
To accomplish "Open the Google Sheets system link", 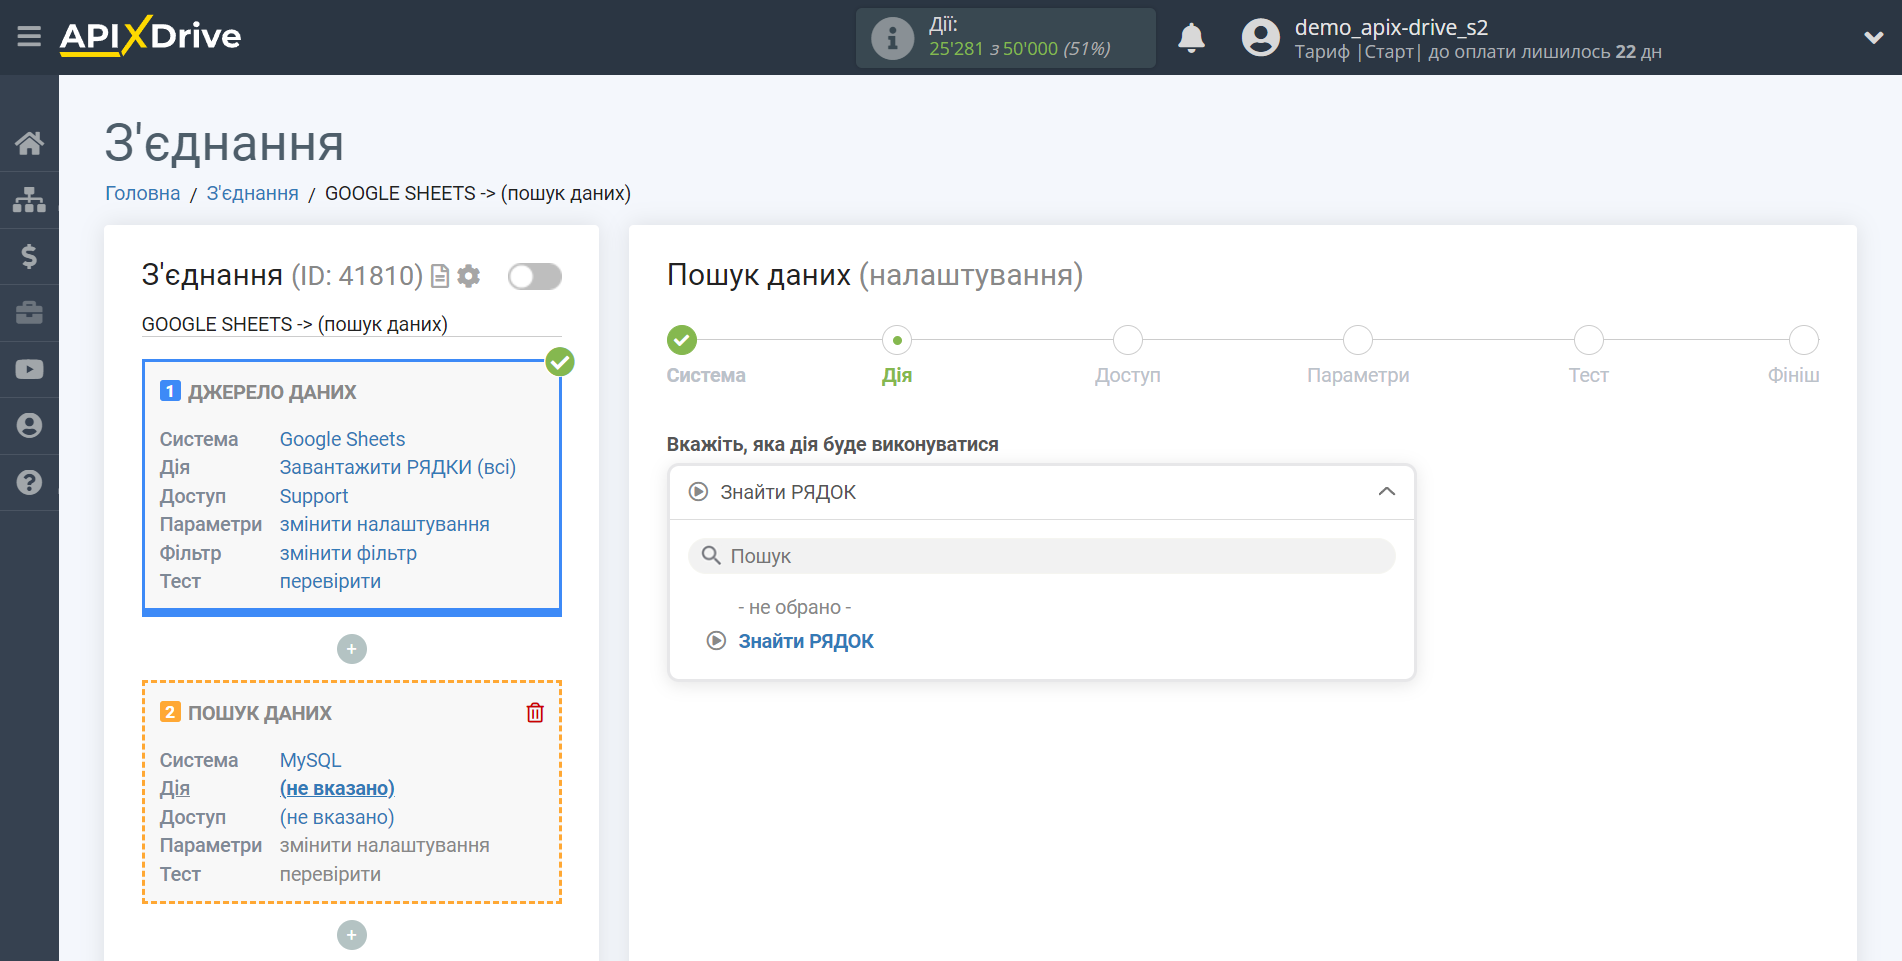I will (x=342, y=439).
